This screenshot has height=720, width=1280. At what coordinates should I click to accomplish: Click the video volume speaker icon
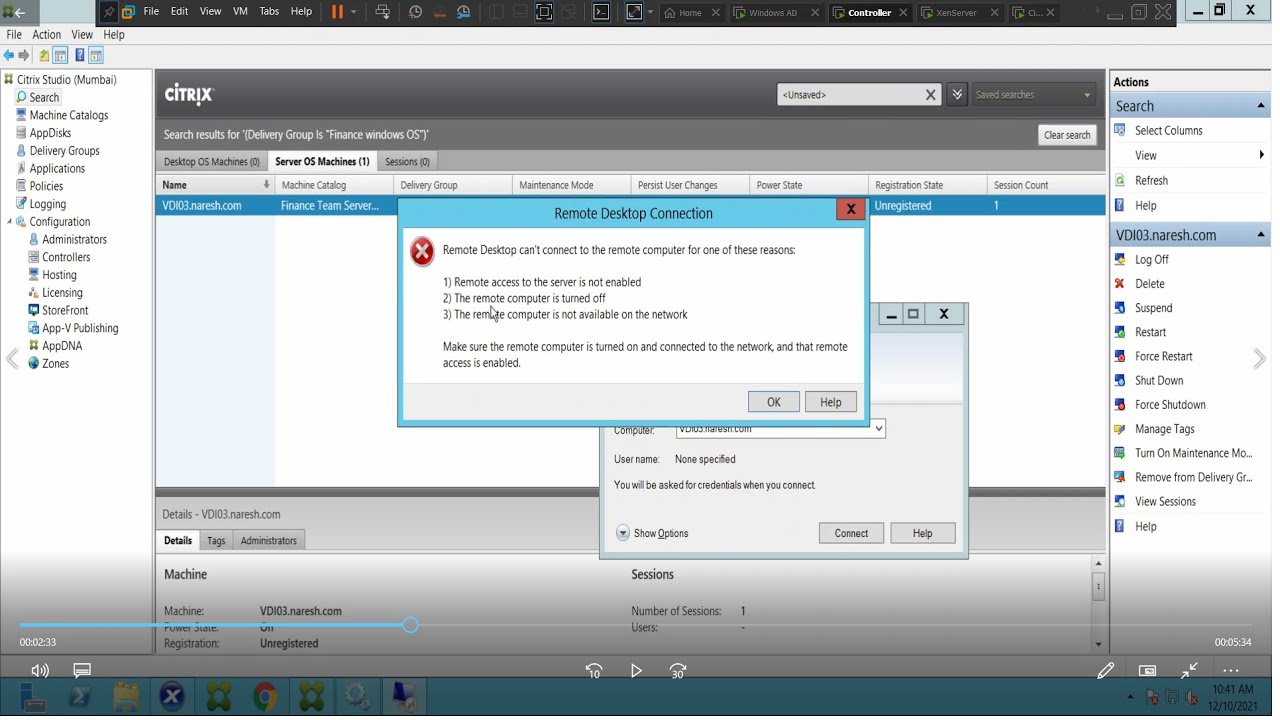tap(40, 671)
